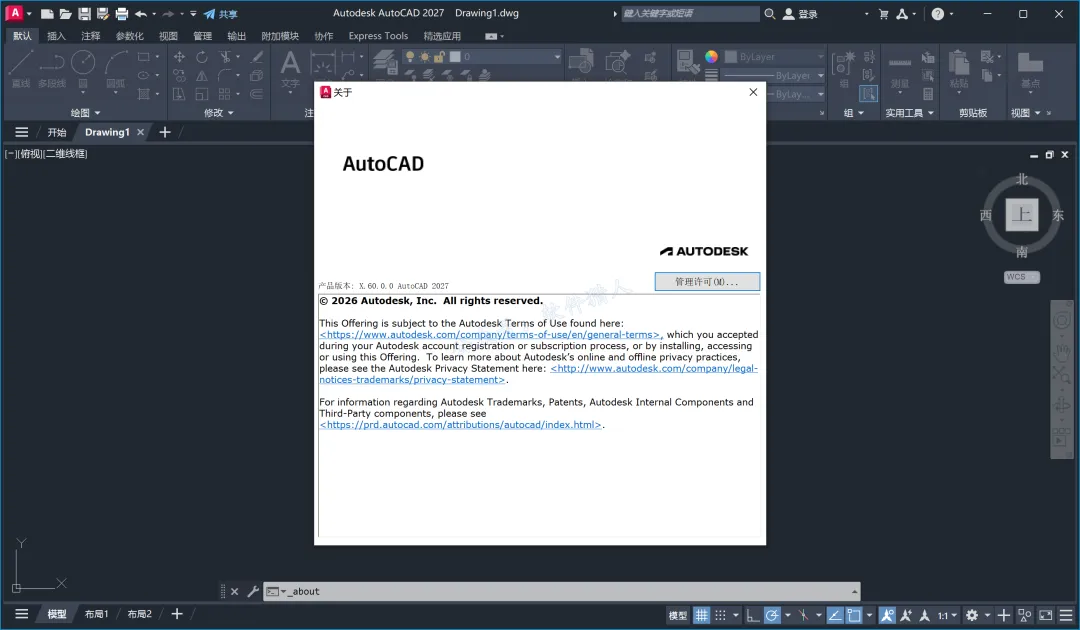
Task: Click the Mirror tool triangle icon
Action: click(202, 75)
